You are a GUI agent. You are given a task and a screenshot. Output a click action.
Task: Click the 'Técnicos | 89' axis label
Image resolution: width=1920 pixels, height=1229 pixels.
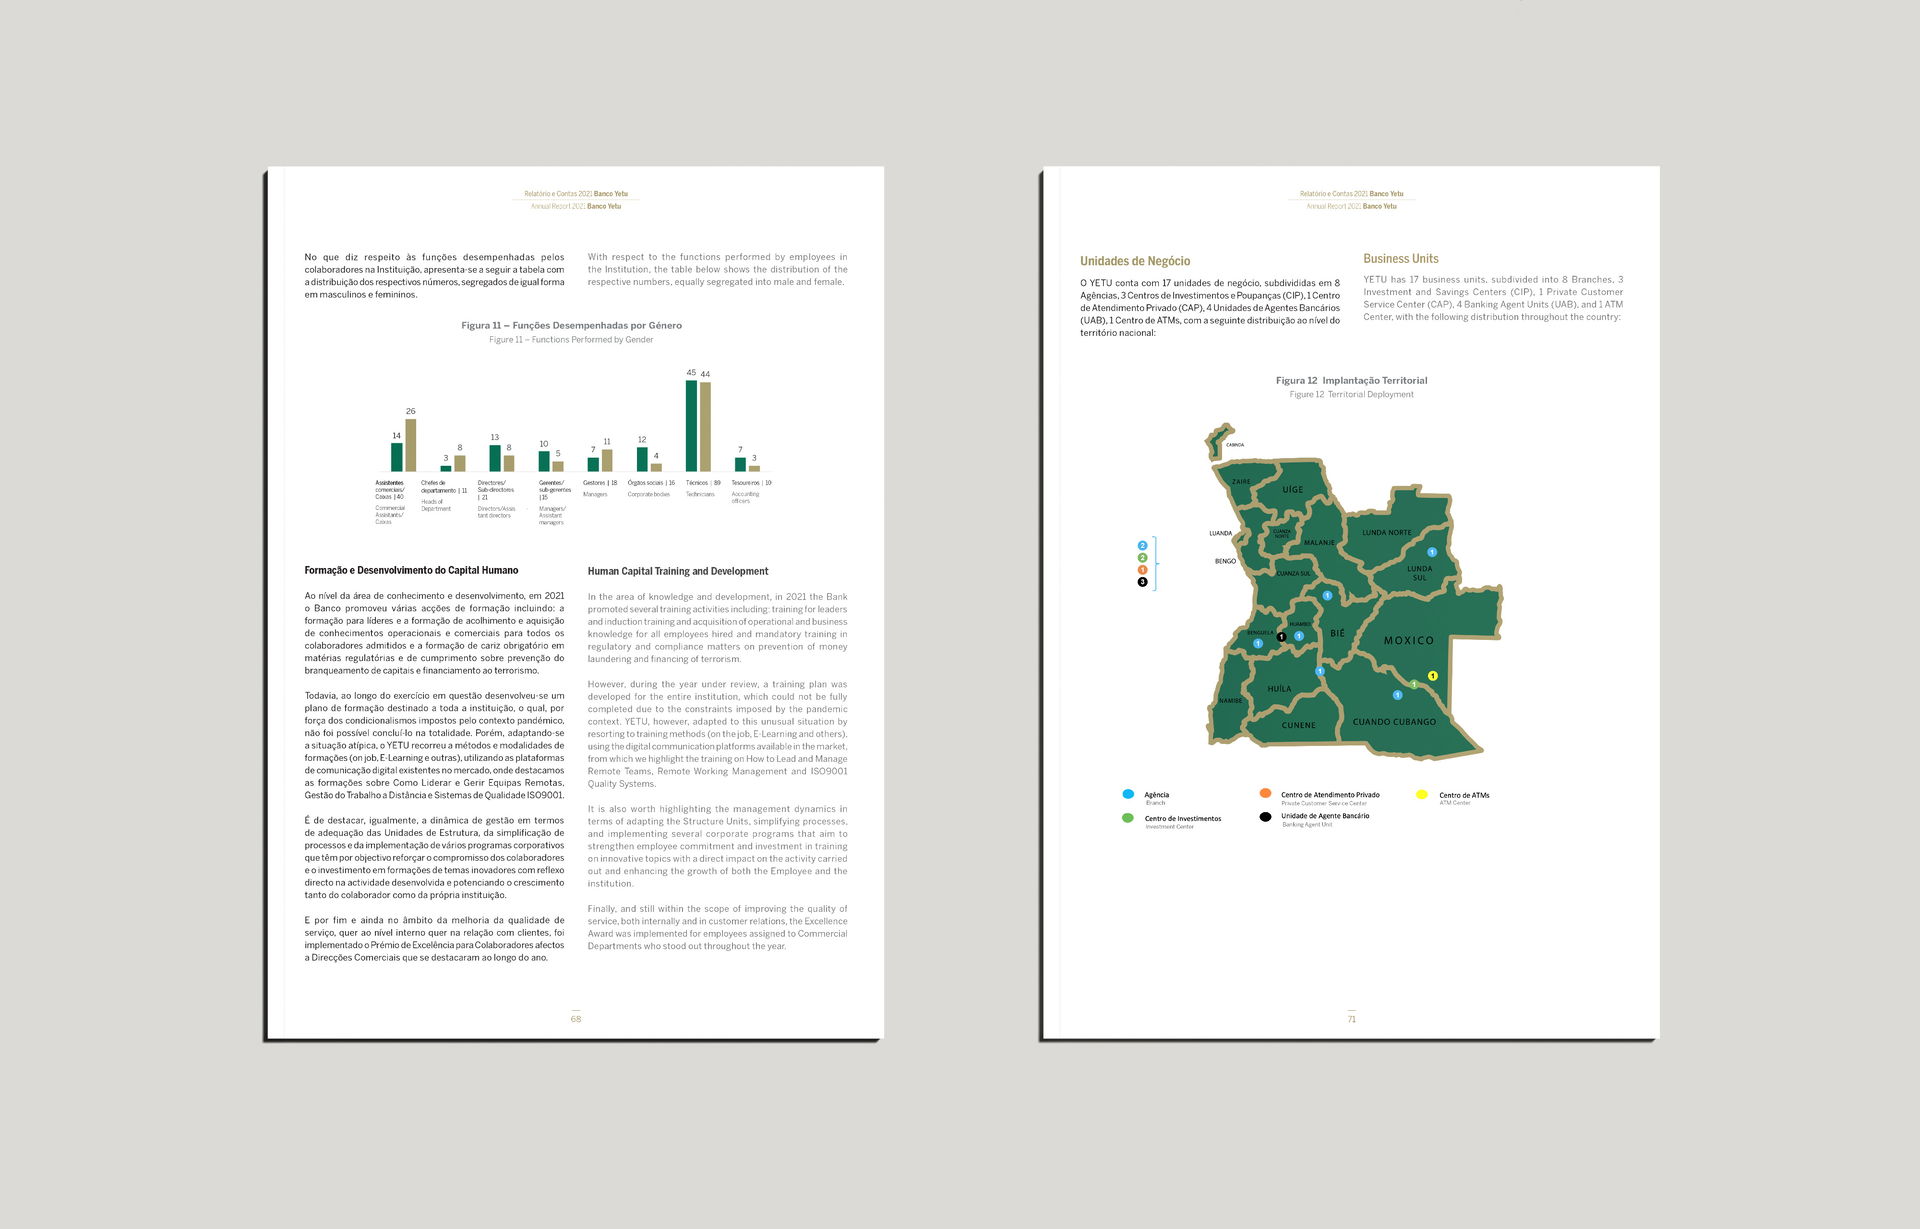coord(703,483)
